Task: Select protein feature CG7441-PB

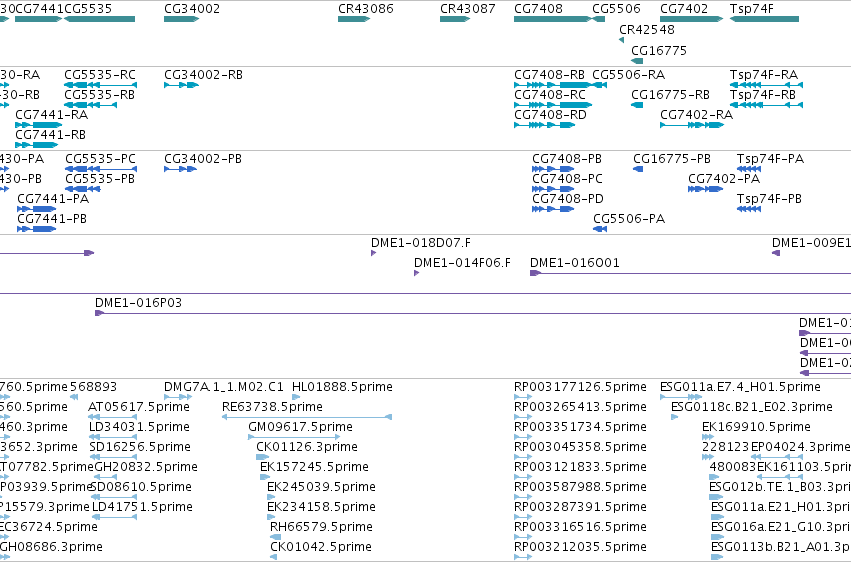Action: pyautogui.click(x=36, y=229)
